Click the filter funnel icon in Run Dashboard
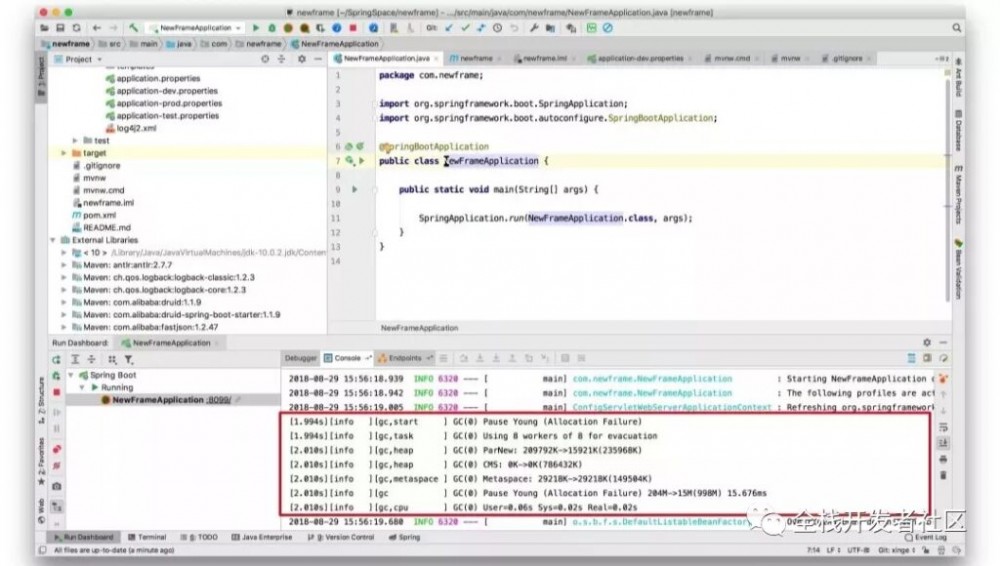This screenshot has height=566, width=1000. coord(129,360)
